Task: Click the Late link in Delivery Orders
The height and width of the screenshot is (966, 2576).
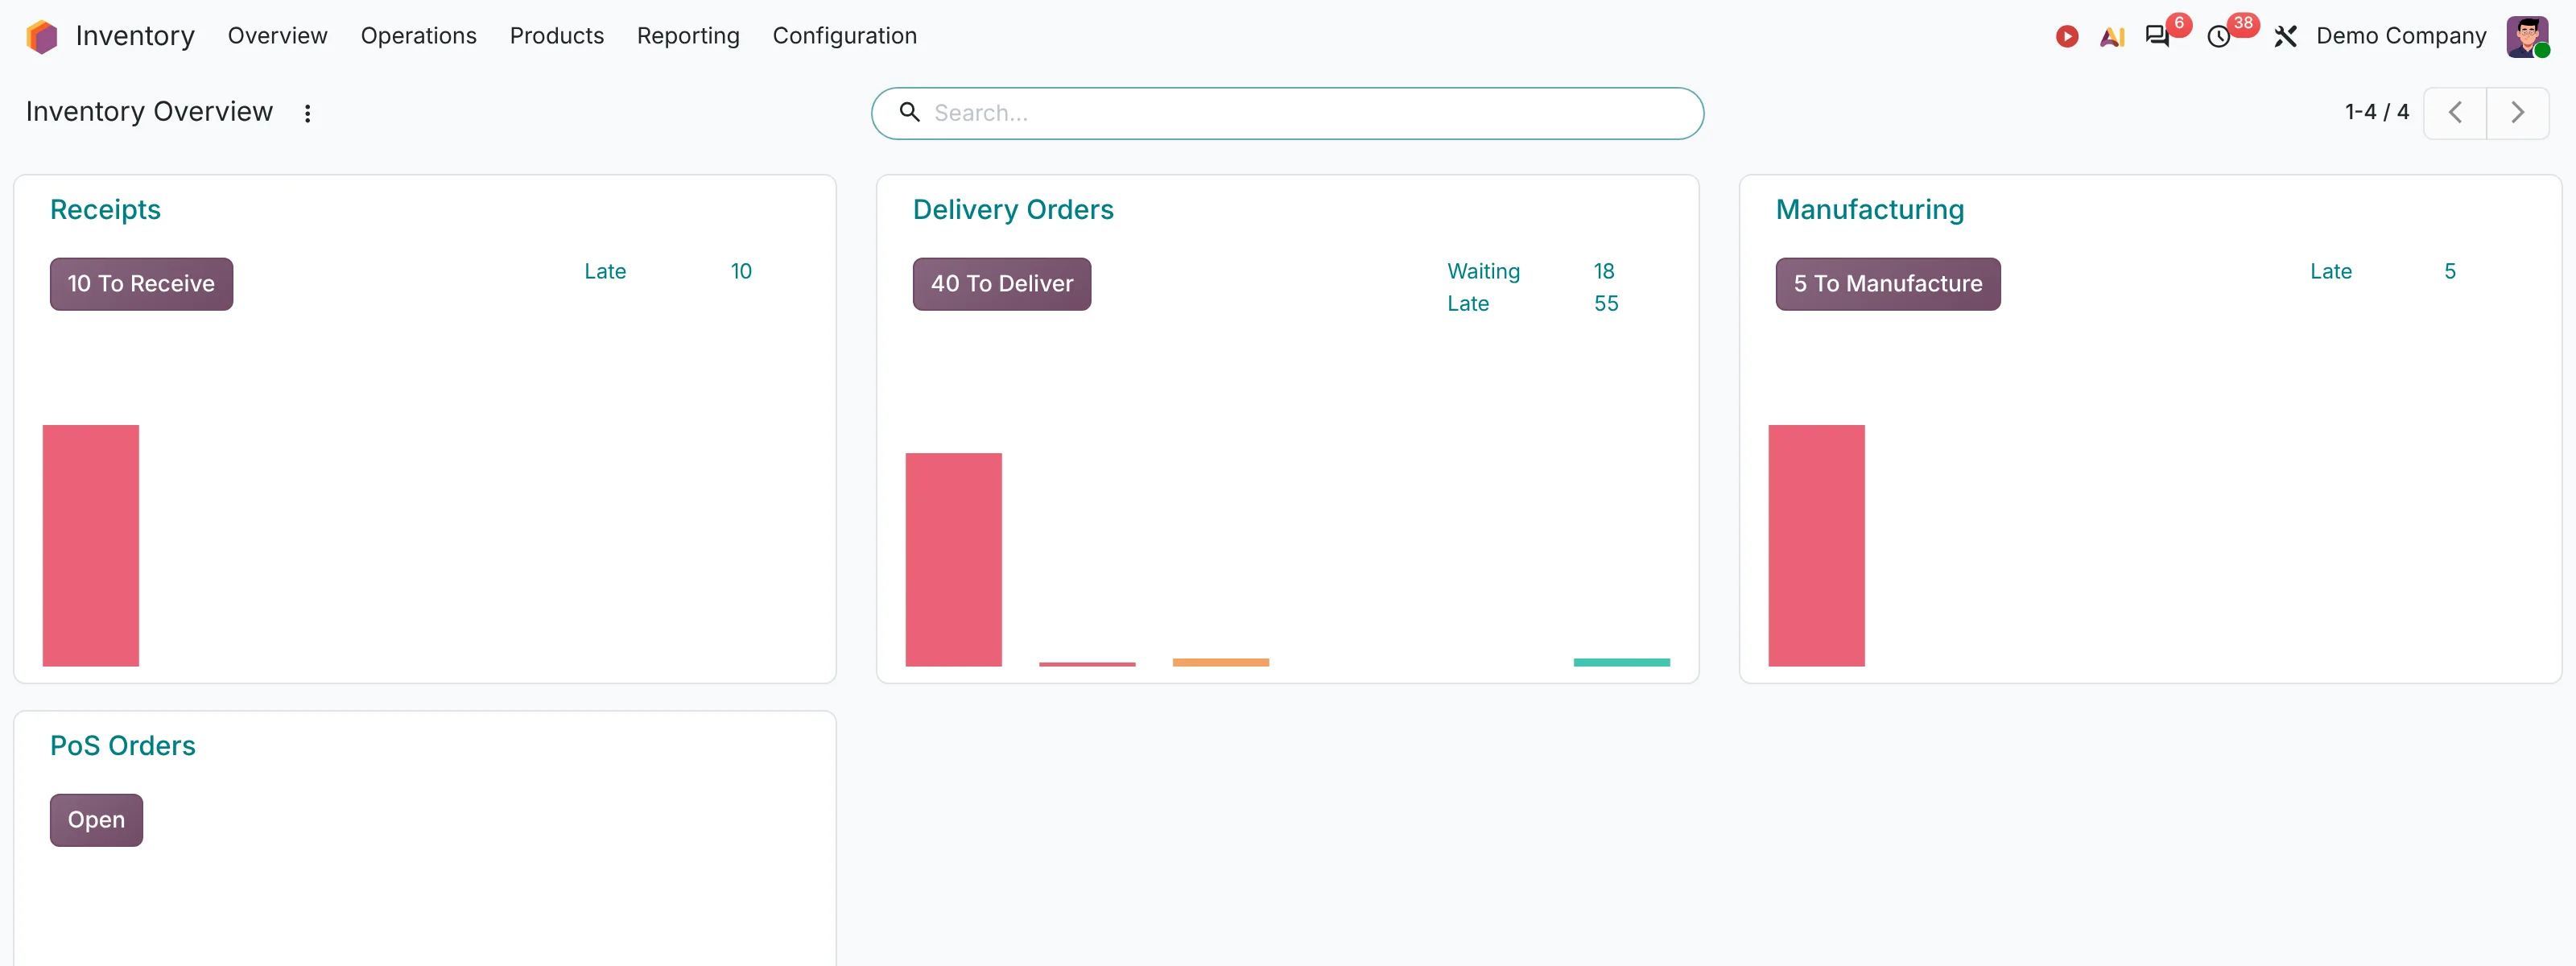Action: (x=1468, y=303)
